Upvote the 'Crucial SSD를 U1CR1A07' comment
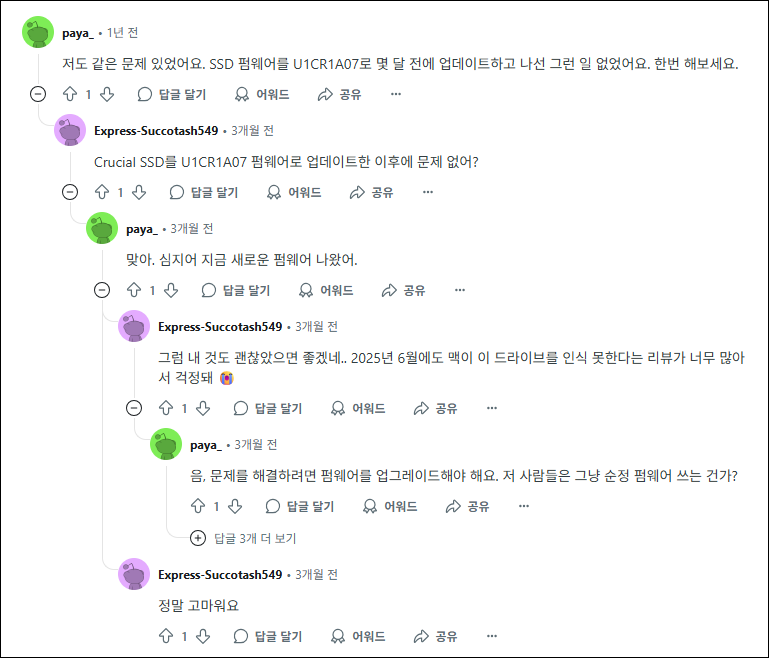 tap(102, 192)
